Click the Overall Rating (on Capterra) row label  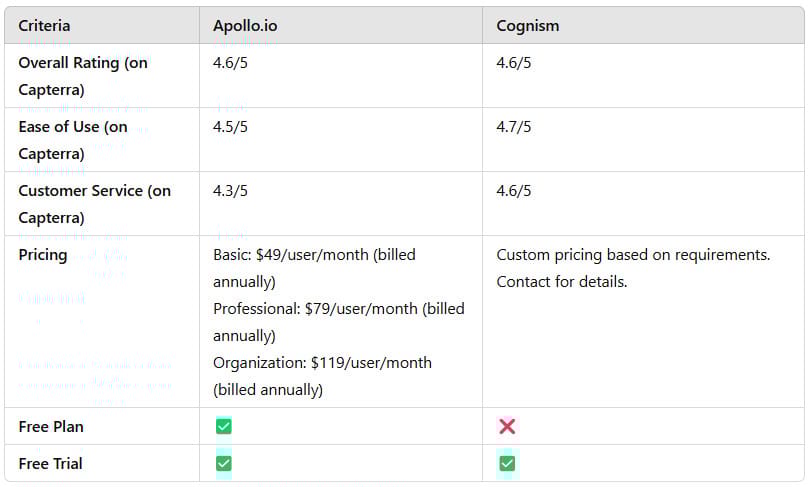pos(83,76)
